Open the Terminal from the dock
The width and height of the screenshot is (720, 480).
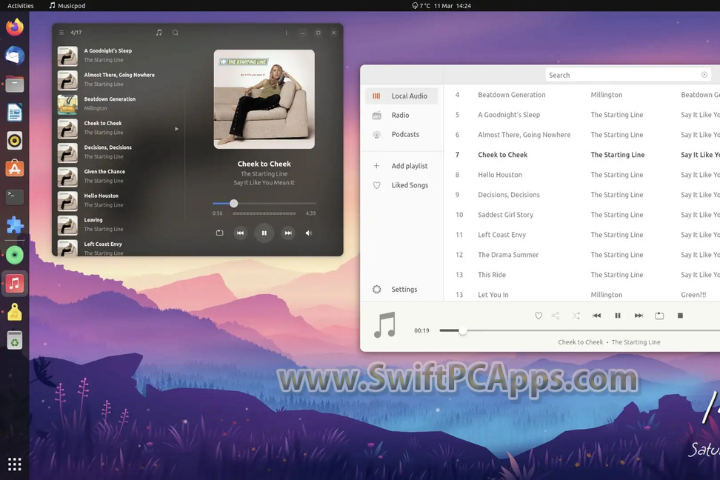point(15,197)
